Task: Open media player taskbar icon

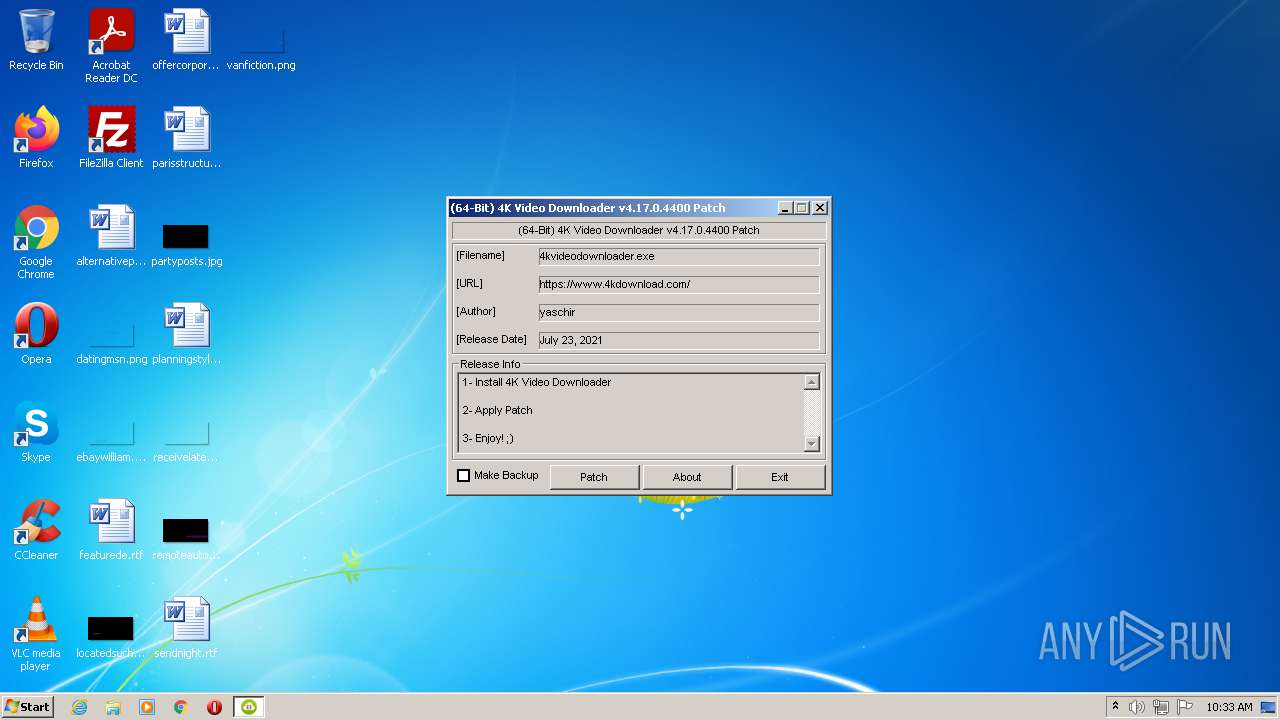Action: click(x=147, y=707)
